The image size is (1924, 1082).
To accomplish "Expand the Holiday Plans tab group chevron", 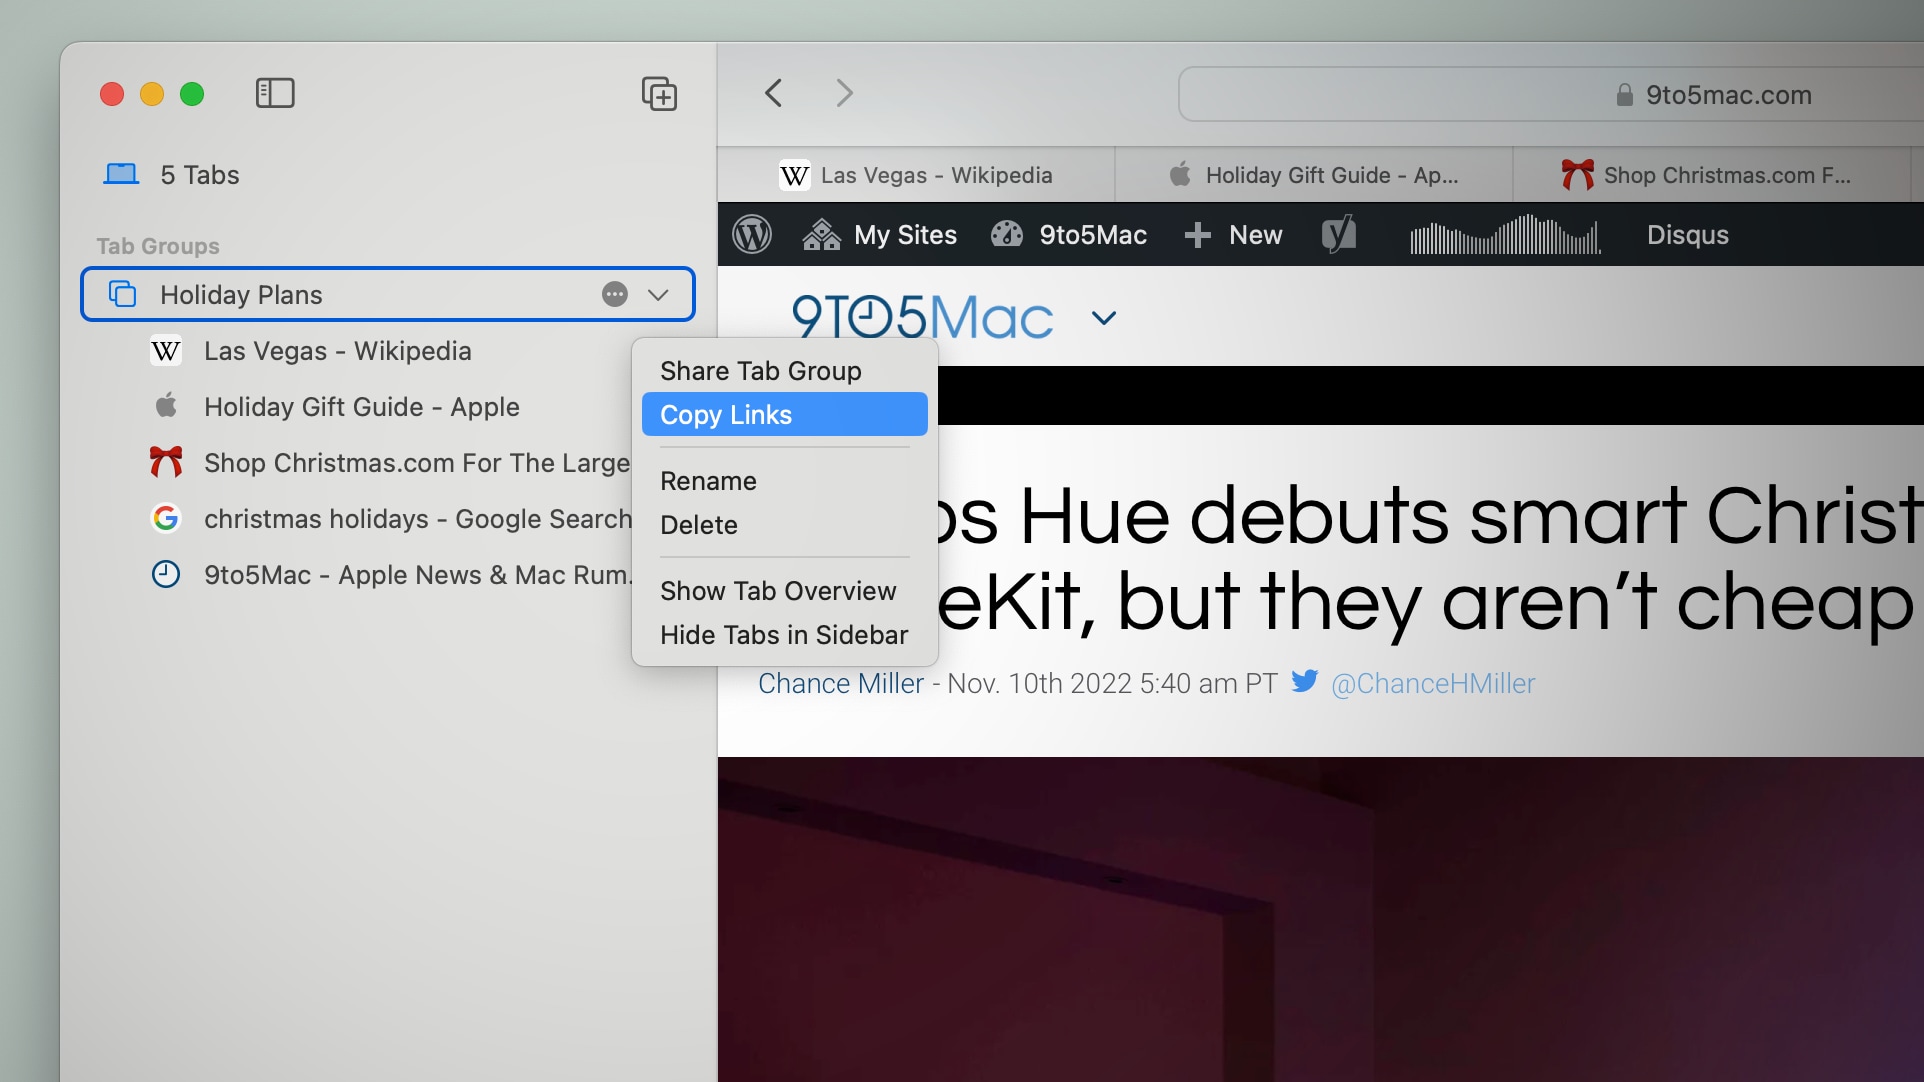I will point(658,295).
